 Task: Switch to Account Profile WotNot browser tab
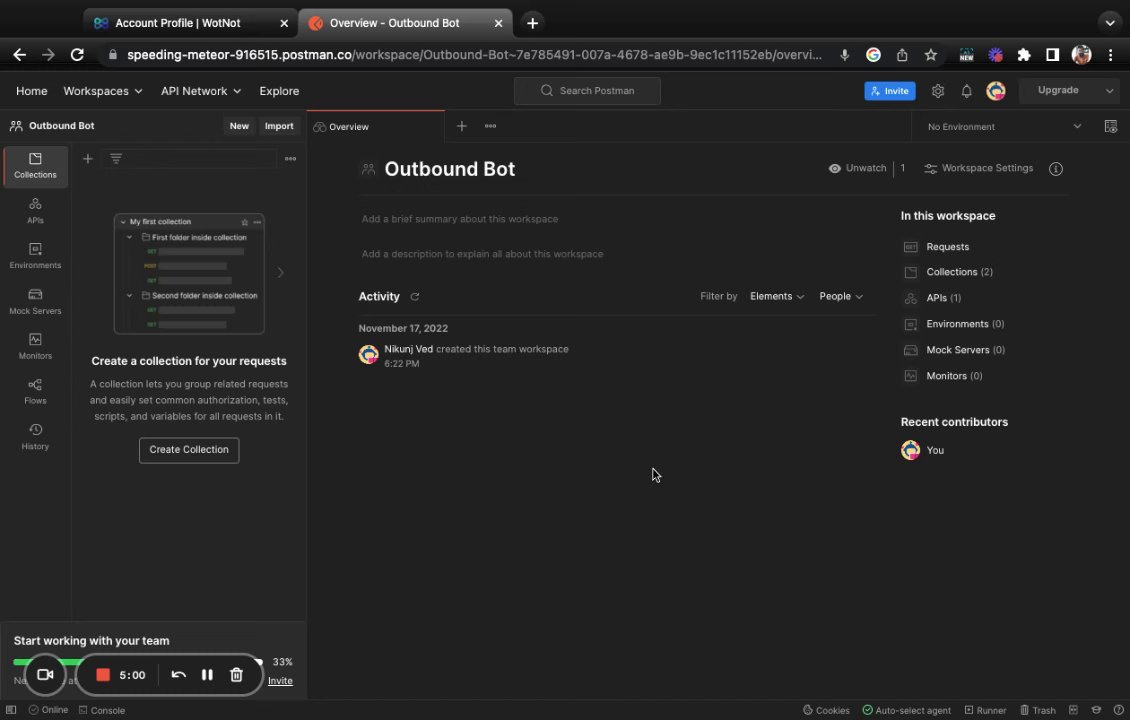190,23
